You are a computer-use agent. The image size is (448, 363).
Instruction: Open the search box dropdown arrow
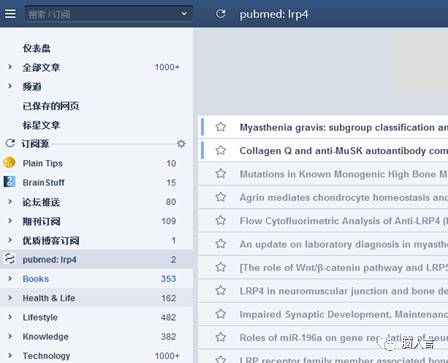point(184,14)
